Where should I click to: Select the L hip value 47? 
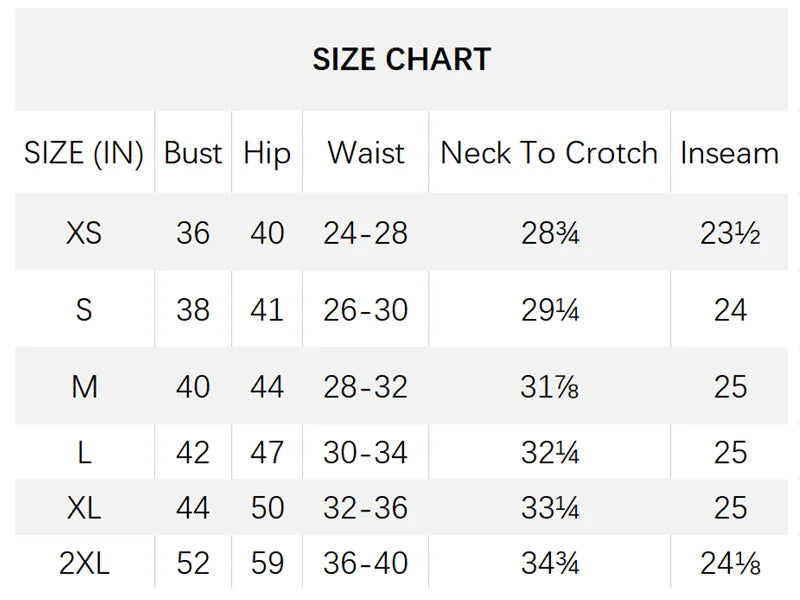point(267,453)
